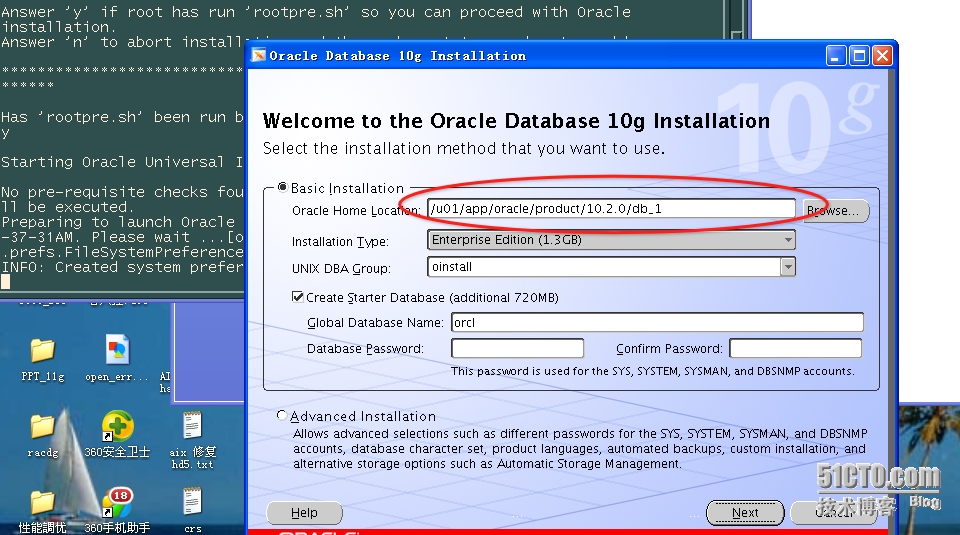The height and width of the screenshot is (535, 960).
Task: Minimize the Oracle installer window
Action: (x=836, y=56)
